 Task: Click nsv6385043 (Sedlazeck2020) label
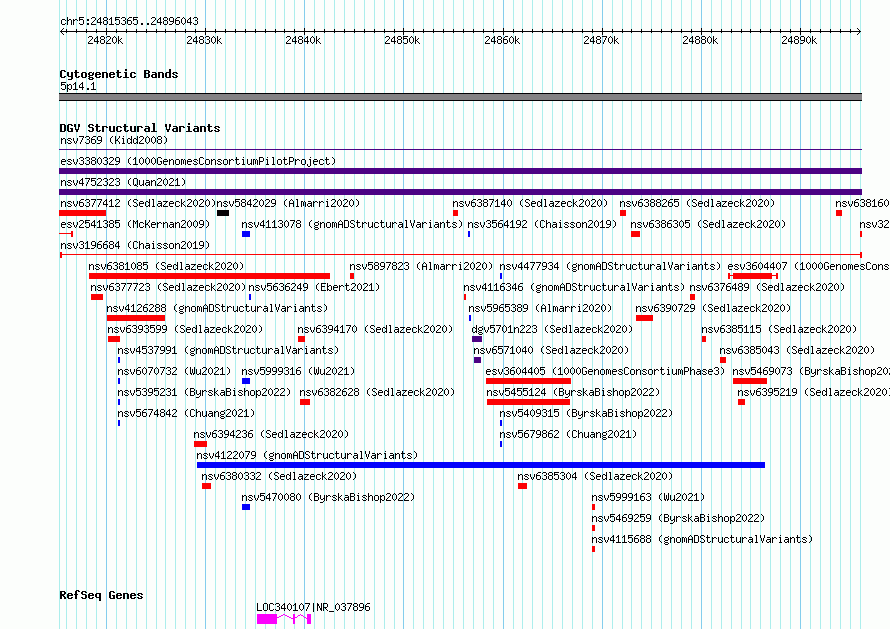click(797, 350)
